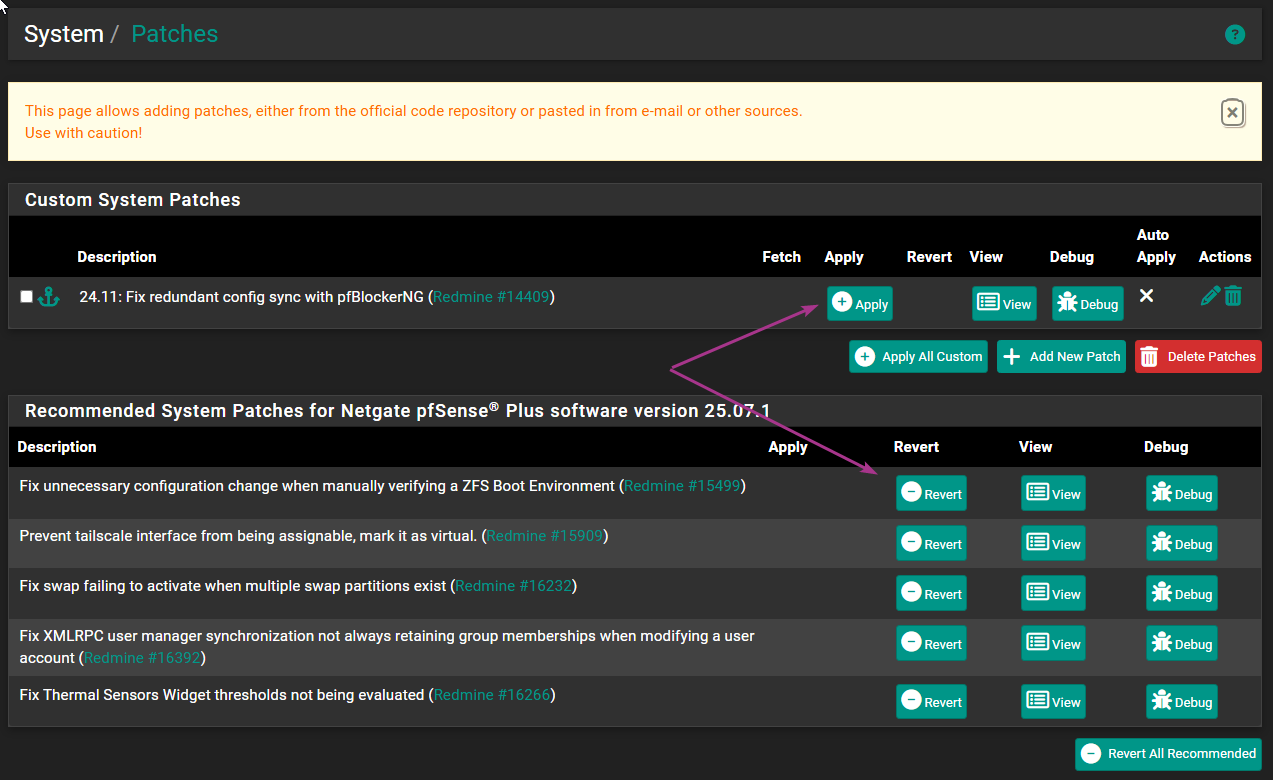Click the Patches breadcrumb title

[x=175, y=34]
